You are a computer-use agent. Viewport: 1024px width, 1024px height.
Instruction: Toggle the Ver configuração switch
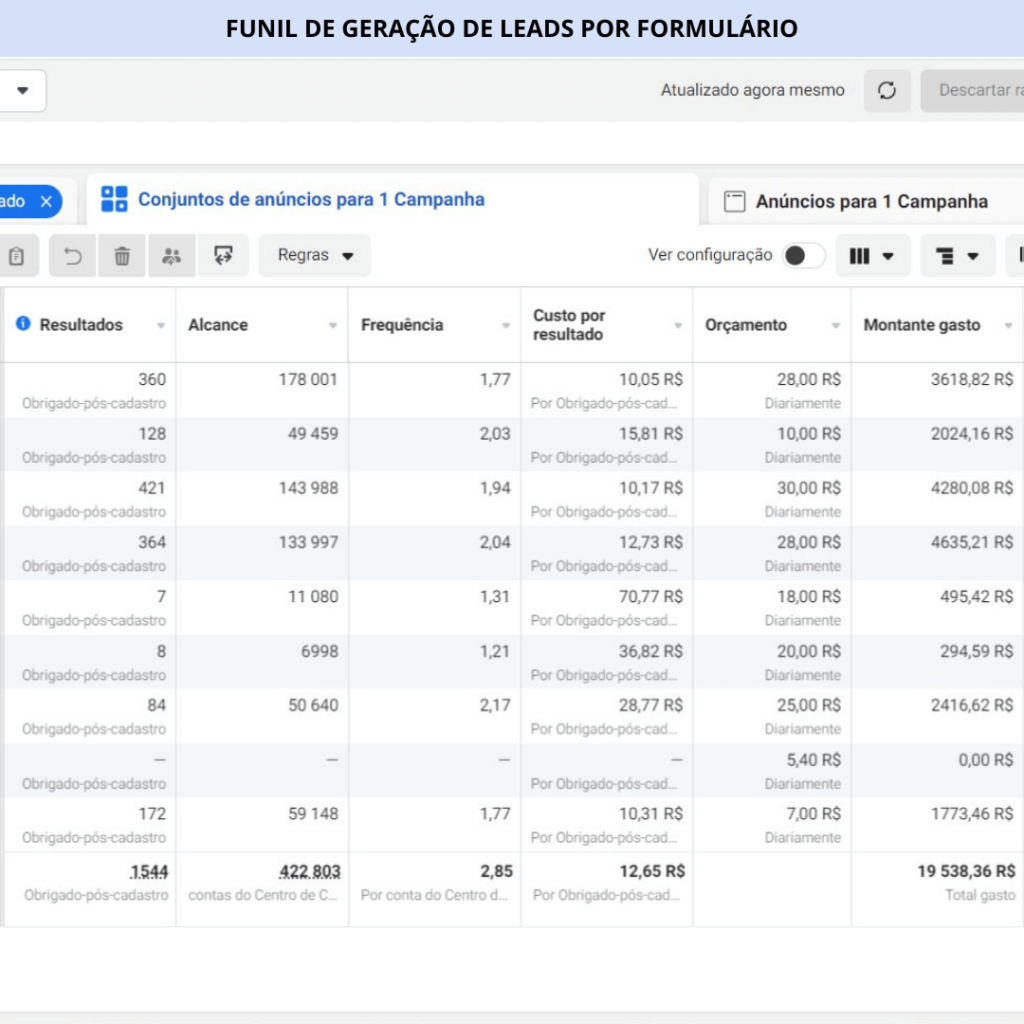803,255
